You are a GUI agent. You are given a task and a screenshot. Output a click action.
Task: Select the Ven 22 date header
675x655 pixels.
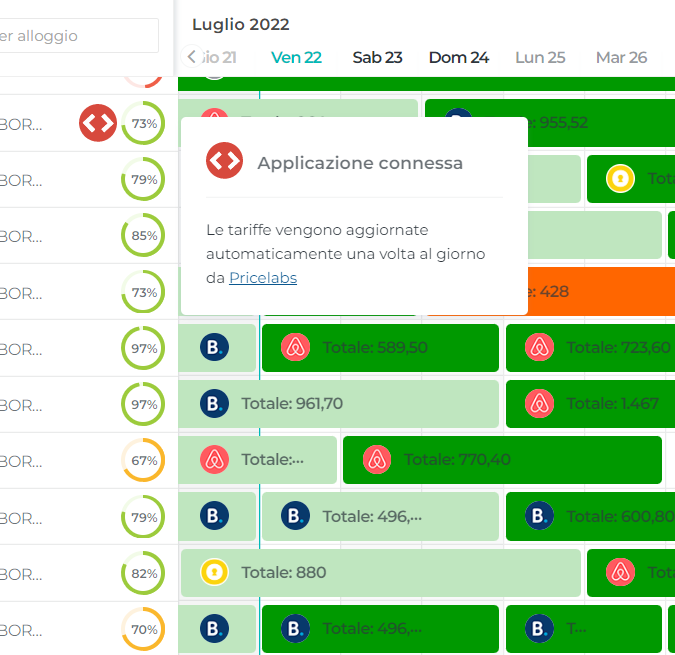pyautogui.click(x=296, y=57)
